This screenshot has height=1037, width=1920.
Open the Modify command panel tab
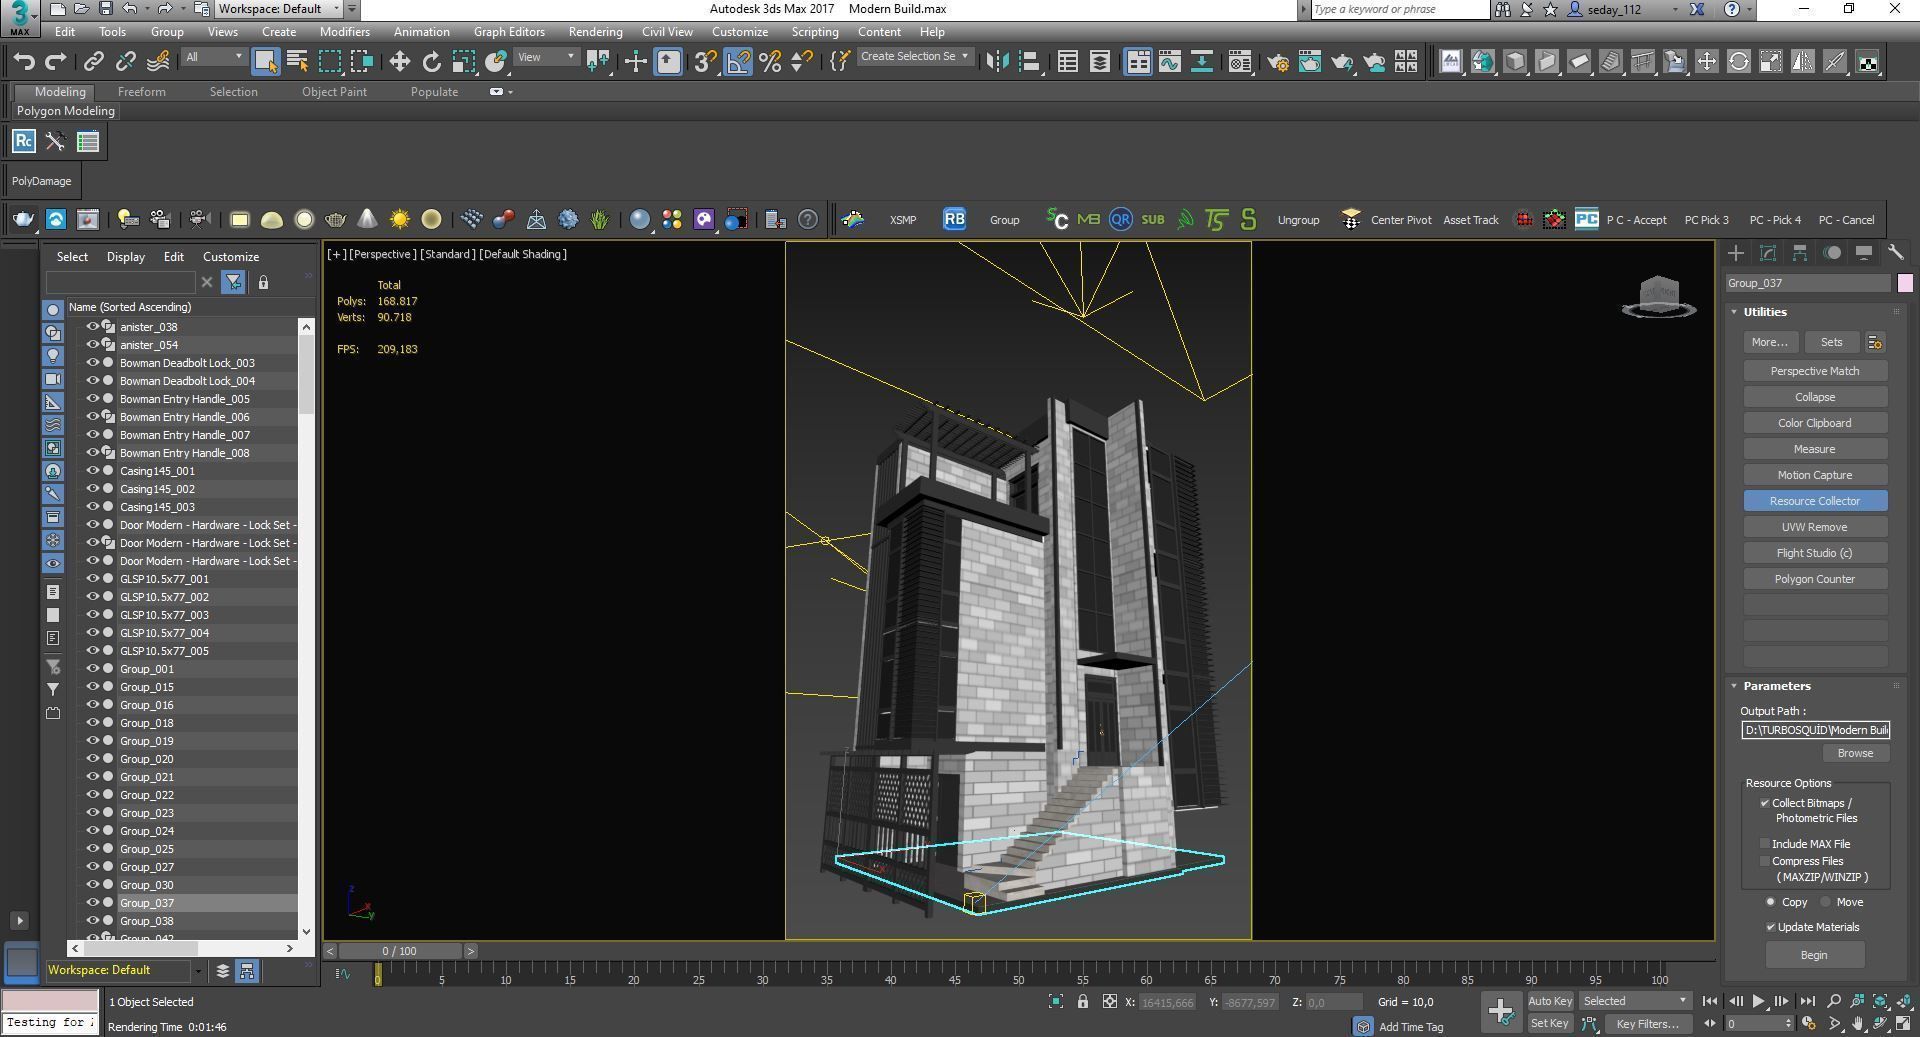click(1767, 253)
